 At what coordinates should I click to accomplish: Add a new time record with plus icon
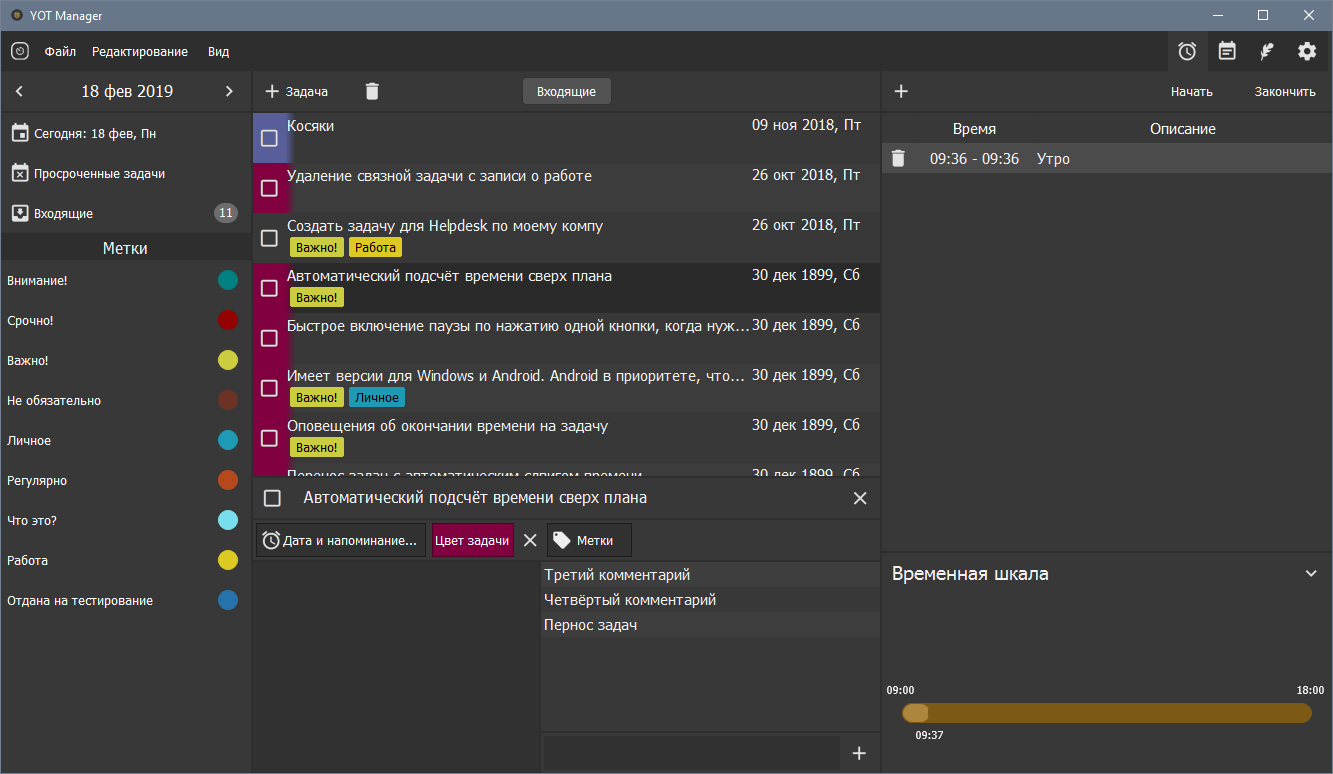click(901, 91)
